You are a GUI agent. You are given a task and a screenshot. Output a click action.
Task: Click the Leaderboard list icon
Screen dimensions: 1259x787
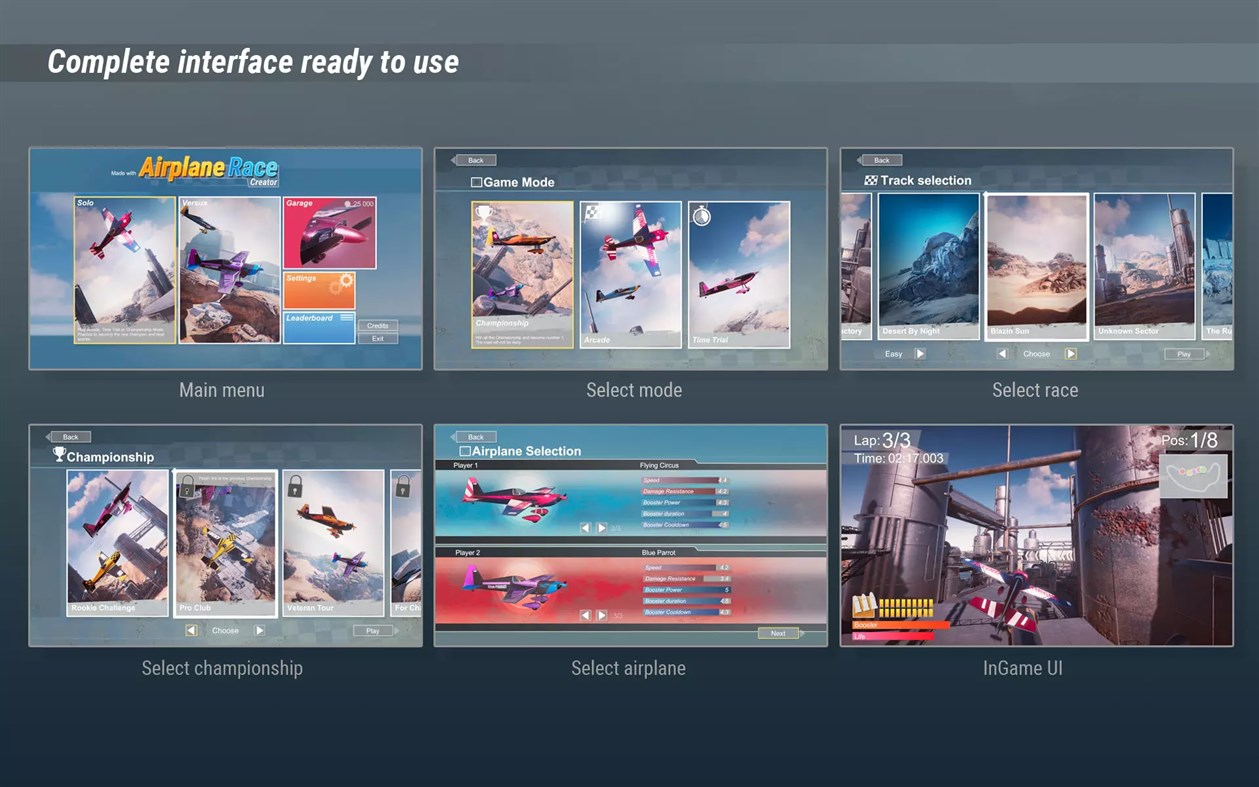347,316
